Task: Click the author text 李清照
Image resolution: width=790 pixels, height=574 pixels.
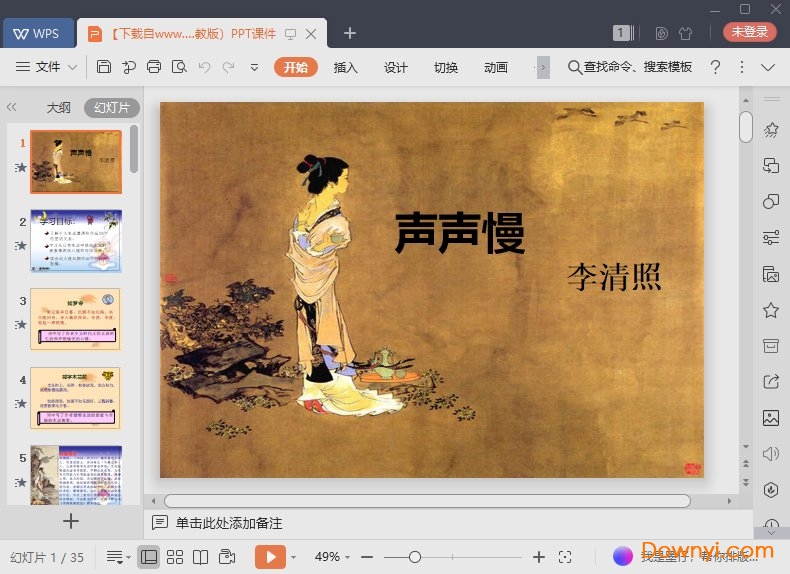Action: [x=614, y=277]
